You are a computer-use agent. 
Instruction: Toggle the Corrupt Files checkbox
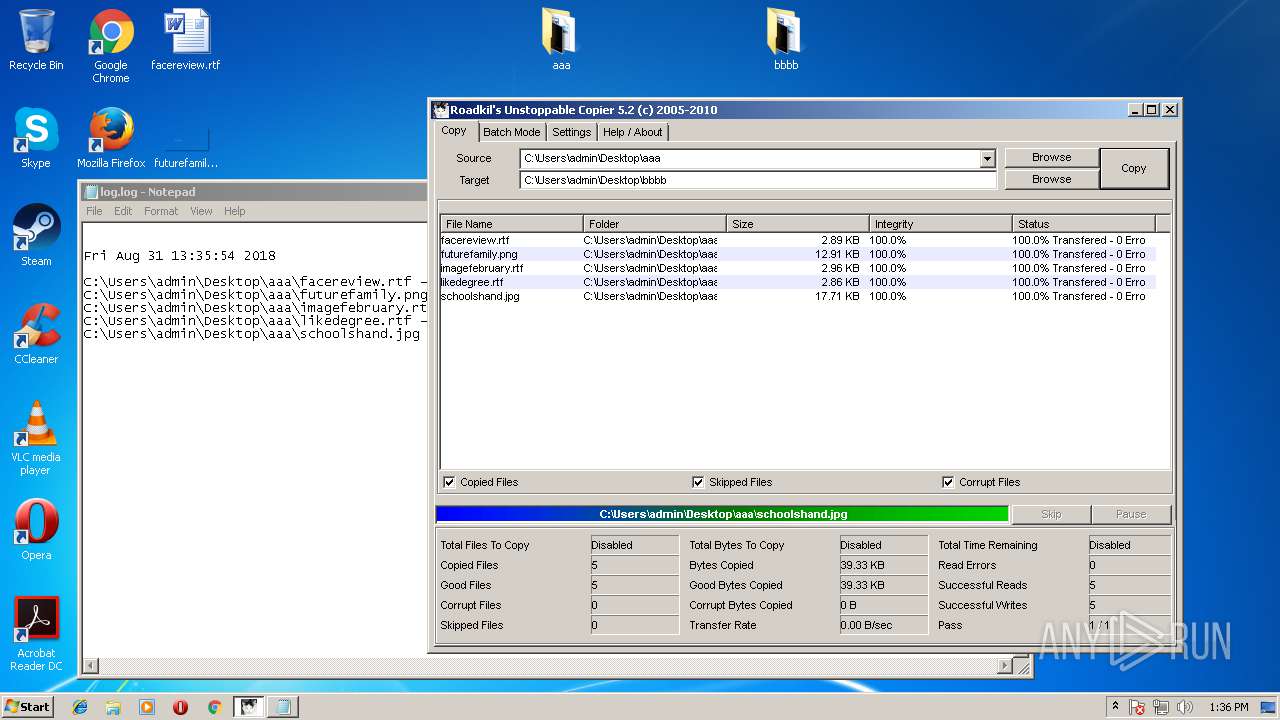[x=948, y=482]
